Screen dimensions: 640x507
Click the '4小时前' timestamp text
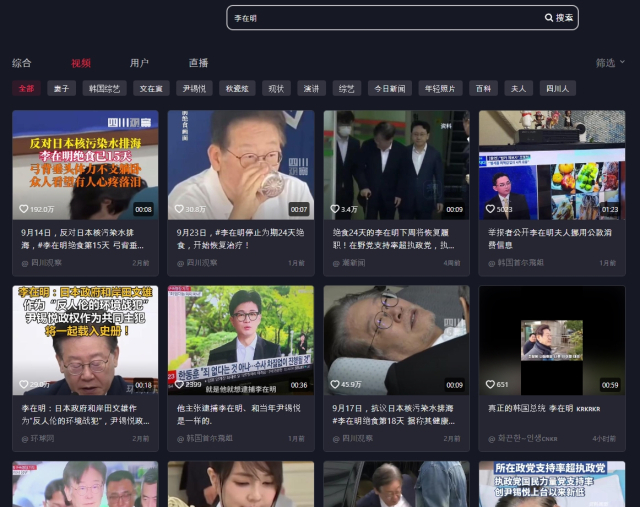point(604,438)
